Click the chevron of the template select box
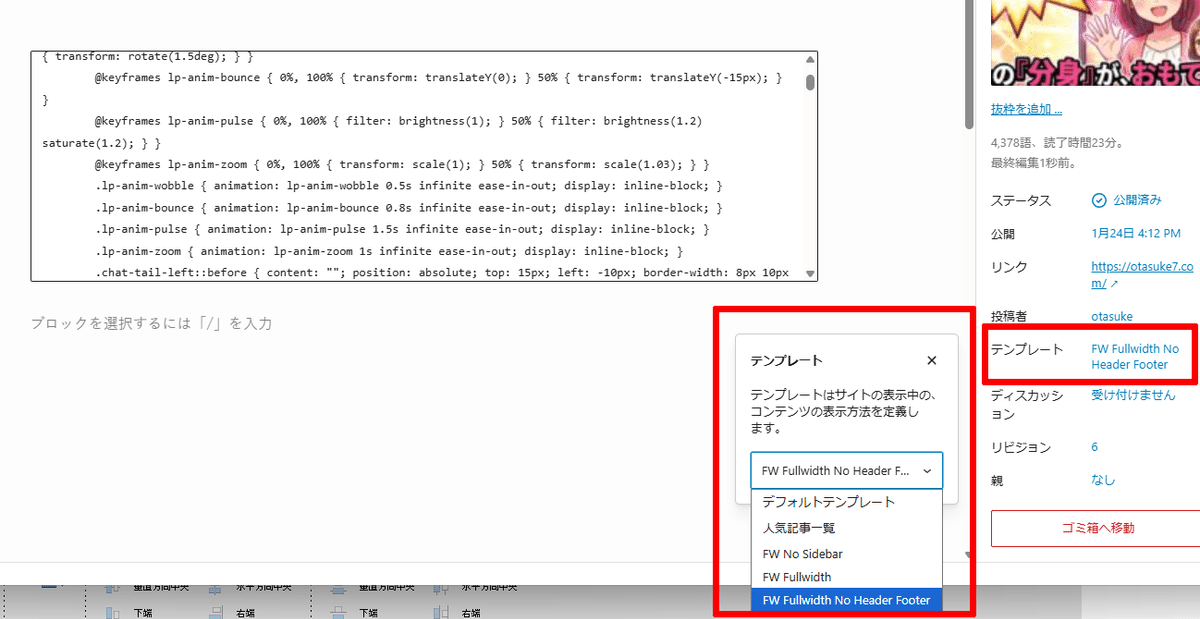This screenshot has height=619, width=1200. (927, 470)
